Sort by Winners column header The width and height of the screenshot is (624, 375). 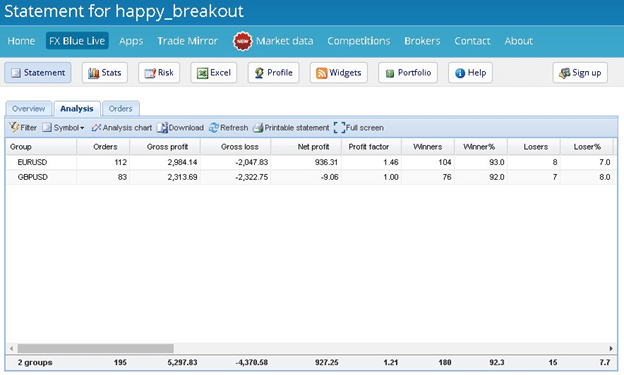click(428, 146)
